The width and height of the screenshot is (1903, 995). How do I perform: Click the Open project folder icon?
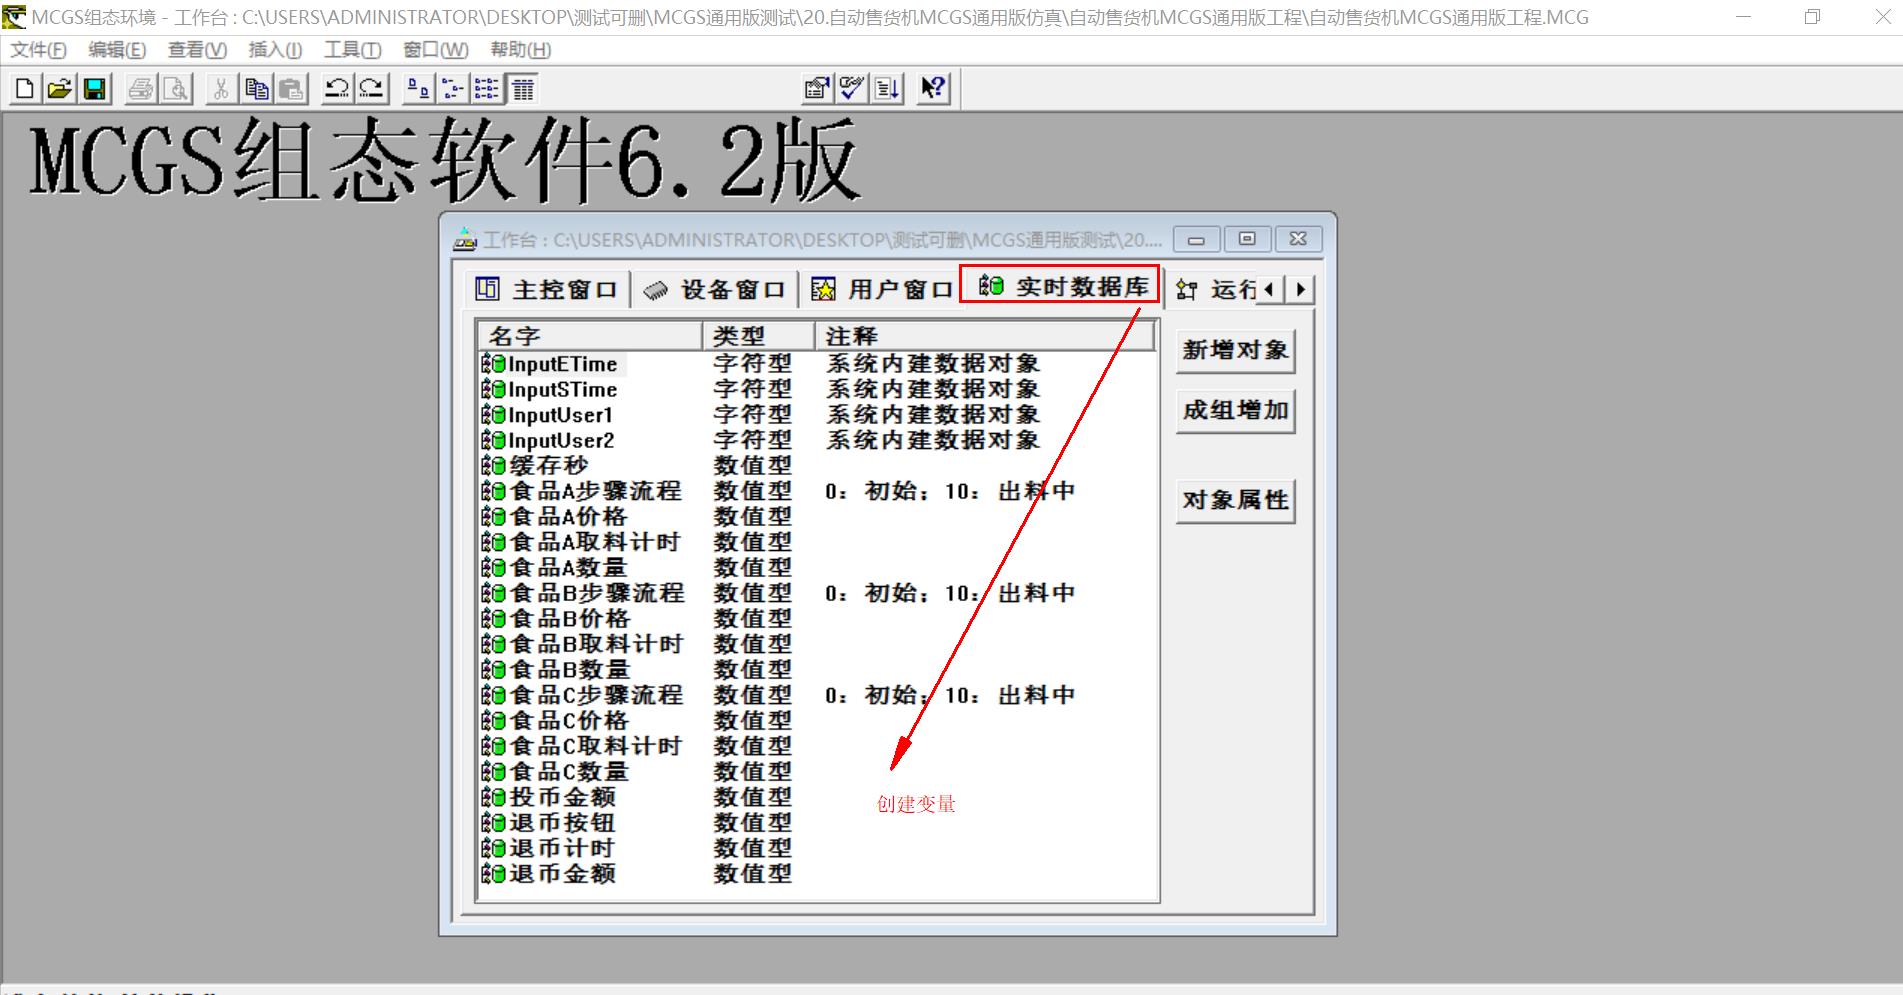tap(60, 89)
